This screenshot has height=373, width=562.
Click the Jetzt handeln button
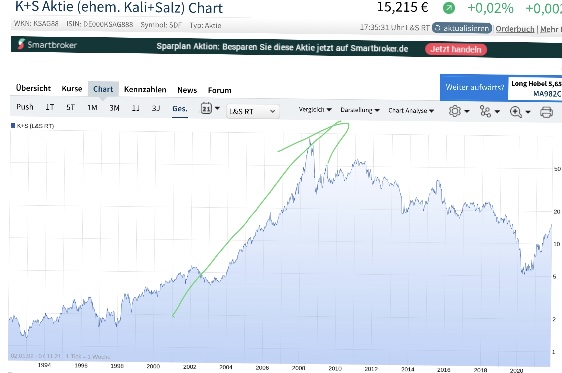[456, 49]
